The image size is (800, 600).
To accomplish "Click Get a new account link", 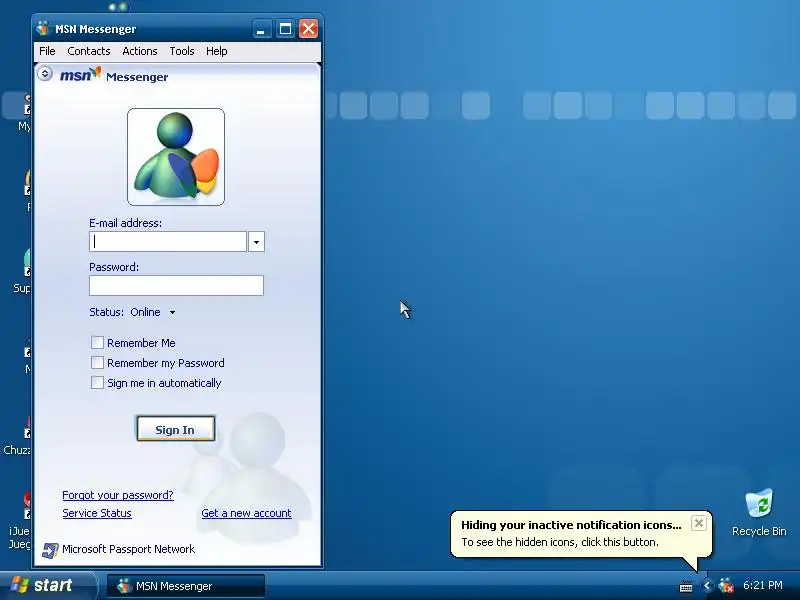I will (x=246, y=513).
